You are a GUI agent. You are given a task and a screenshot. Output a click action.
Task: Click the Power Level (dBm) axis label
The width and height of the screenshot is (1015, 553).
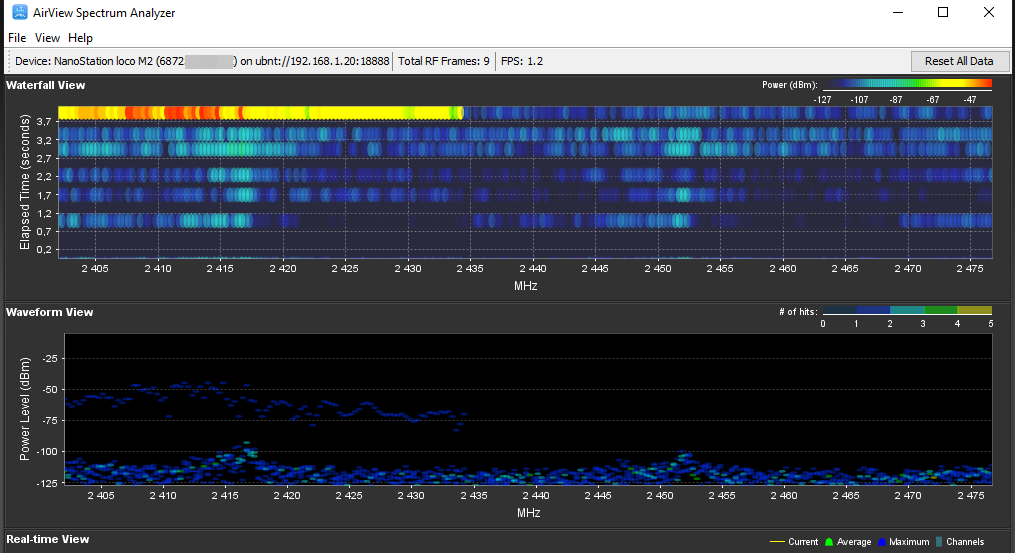tap(25, 409)
